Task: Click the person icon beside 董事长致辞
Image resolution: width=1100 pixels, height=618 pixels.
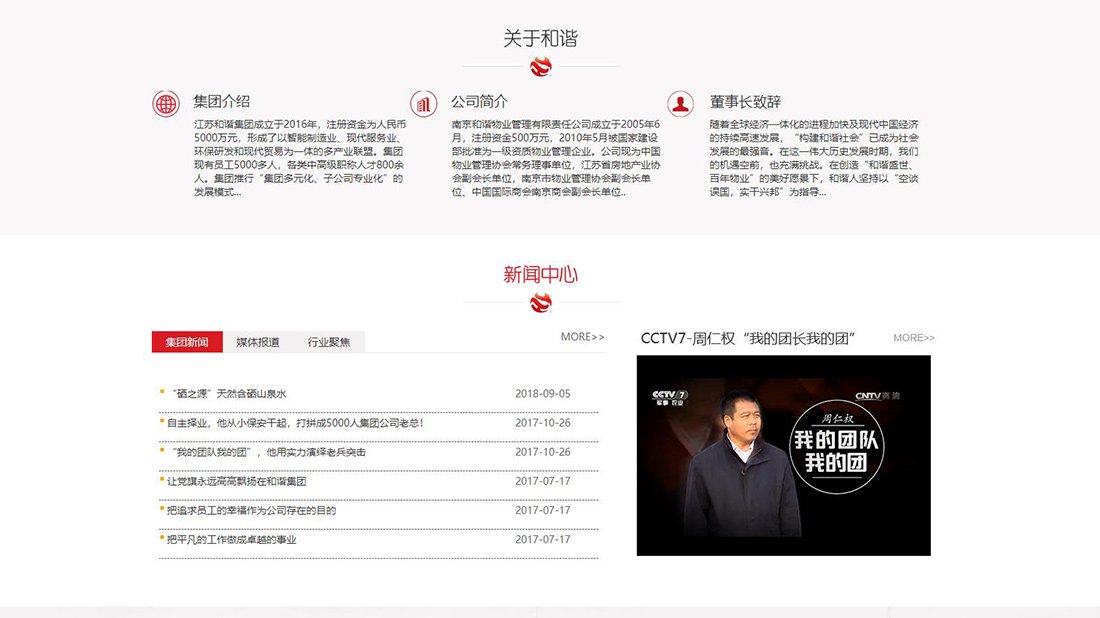Action: point(681,103)
